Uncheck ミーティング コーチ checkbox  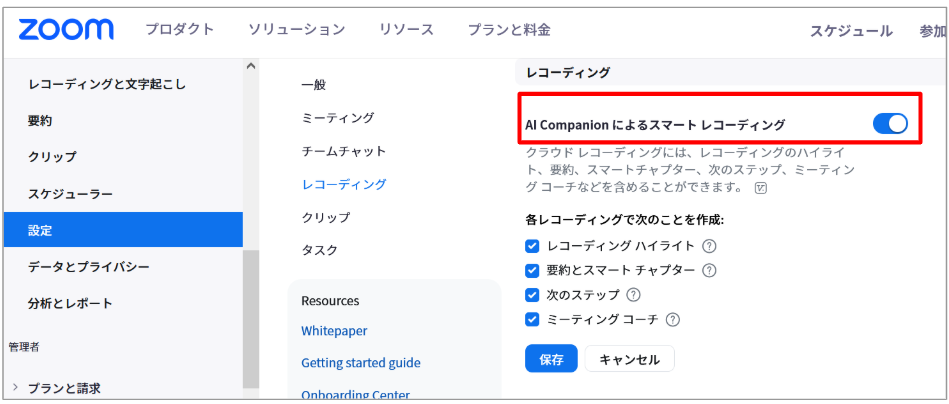[x=532, y=319]
